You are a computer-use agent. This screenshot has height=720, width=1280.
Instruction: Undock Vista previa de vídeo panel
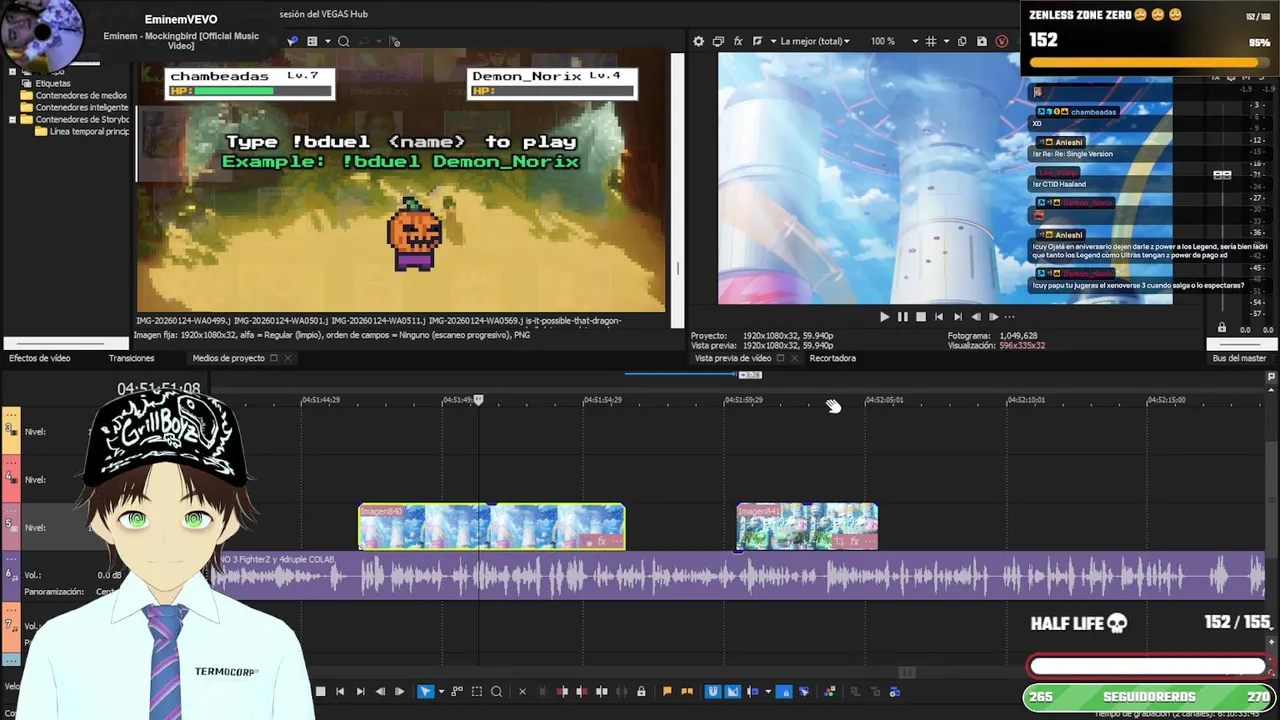[780, 358]
